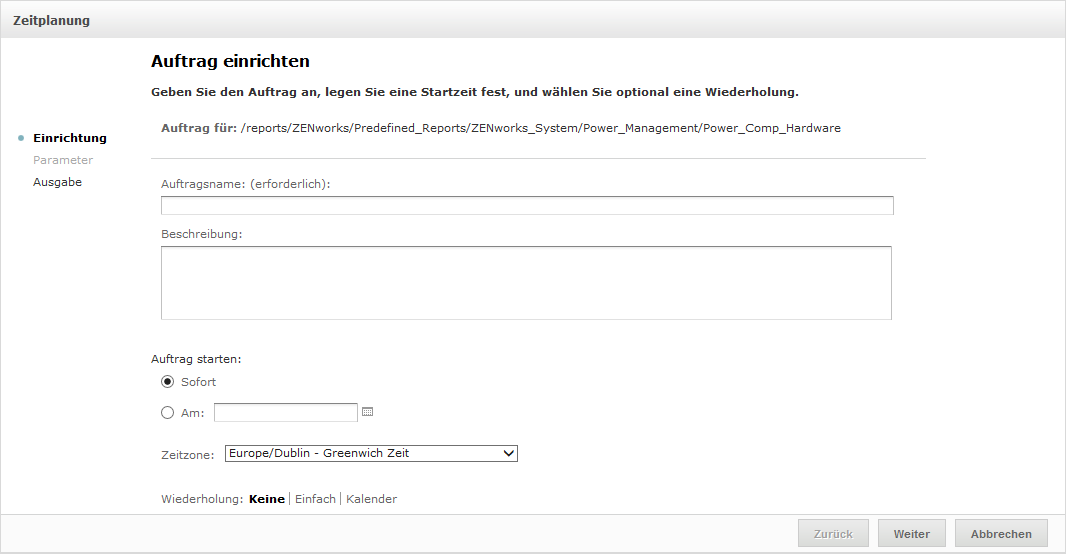This screenshot has width=1066, height=554.
Task: Open the Parameter step in sidebar
Action: (63, 160)
